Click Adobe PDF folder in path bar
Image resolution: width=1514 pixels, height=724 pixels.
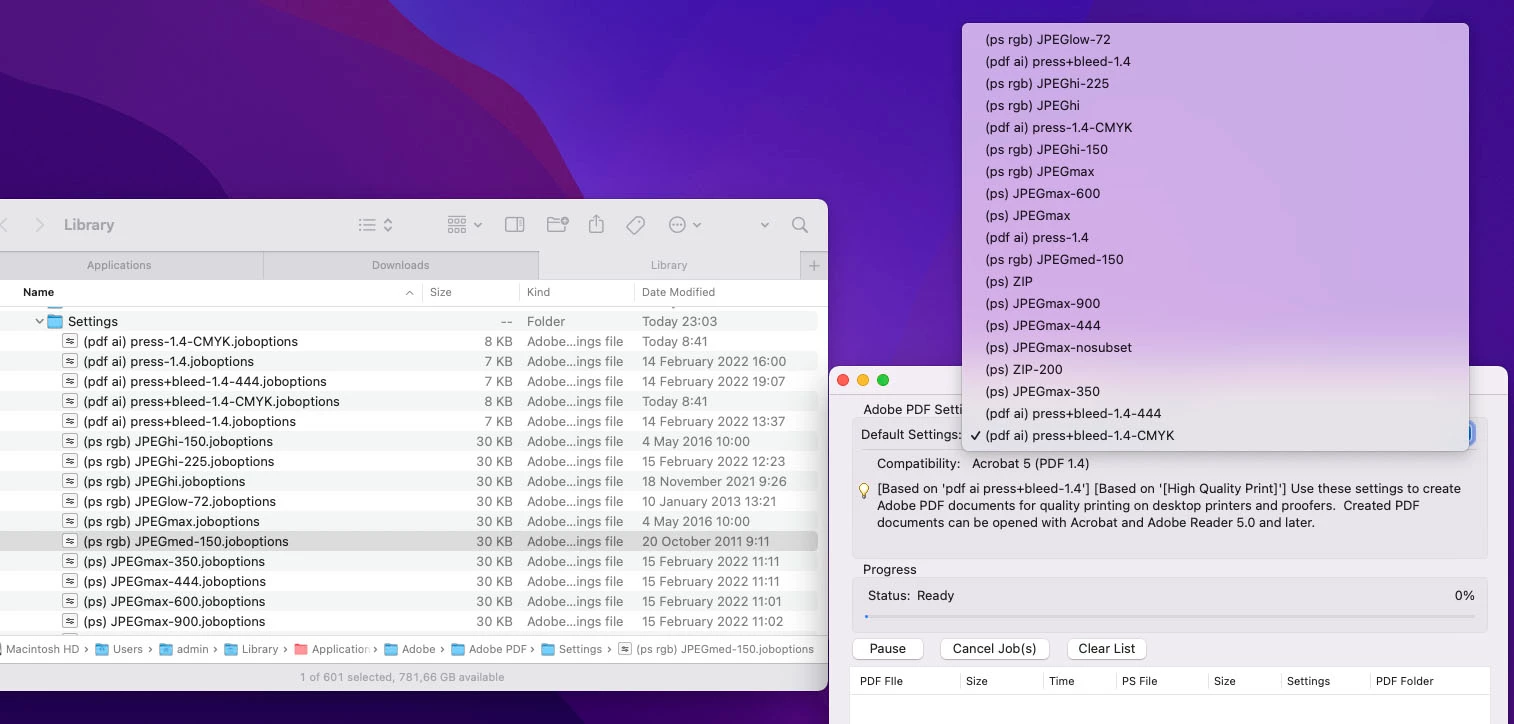489,649
